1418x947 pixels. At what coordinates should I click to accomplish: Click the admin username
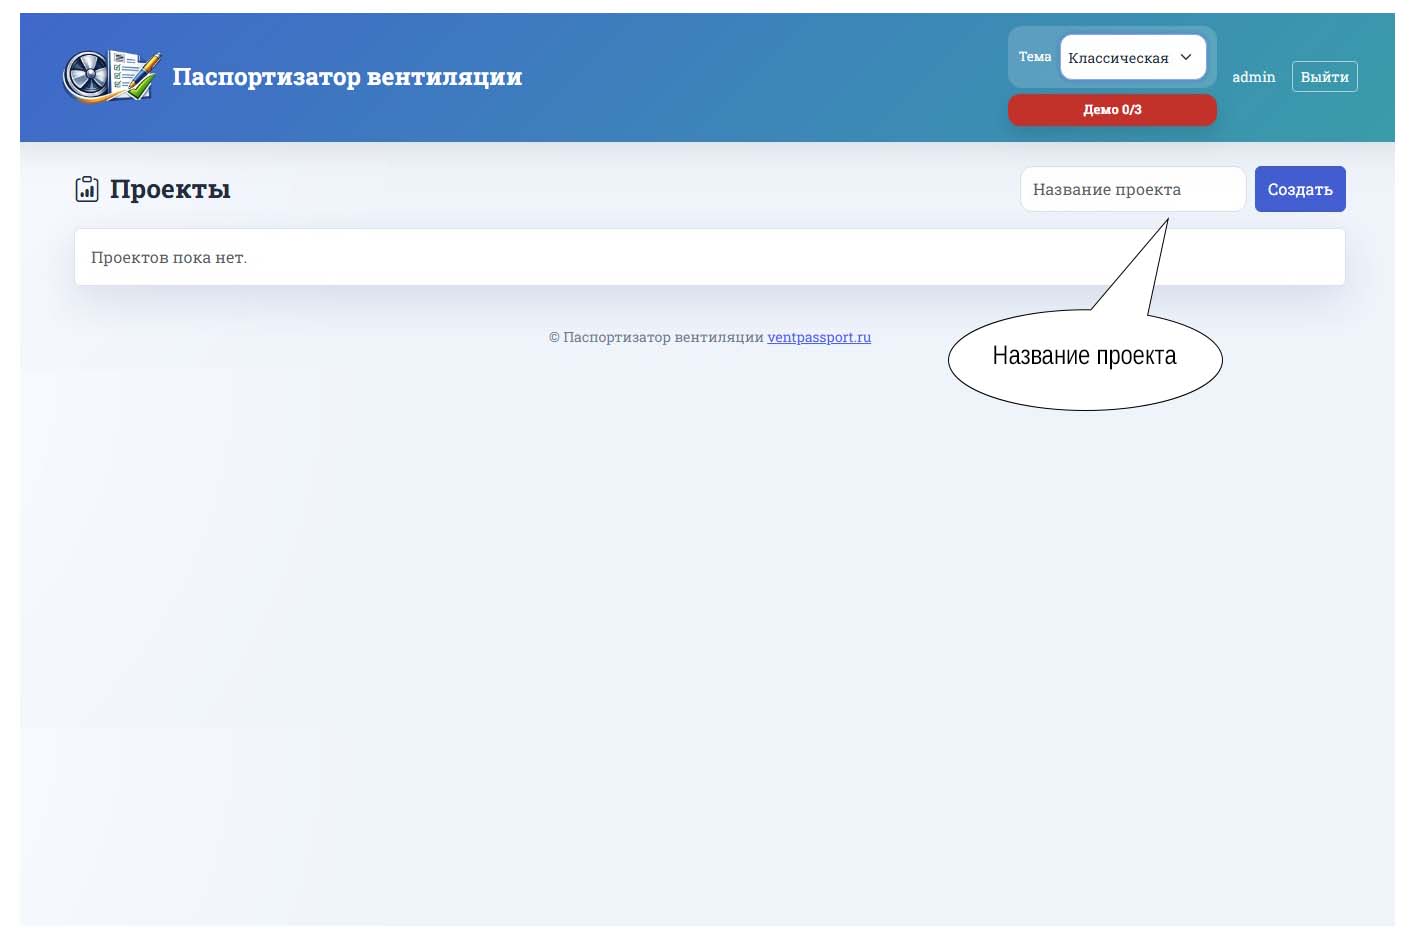coord(1254,77)
